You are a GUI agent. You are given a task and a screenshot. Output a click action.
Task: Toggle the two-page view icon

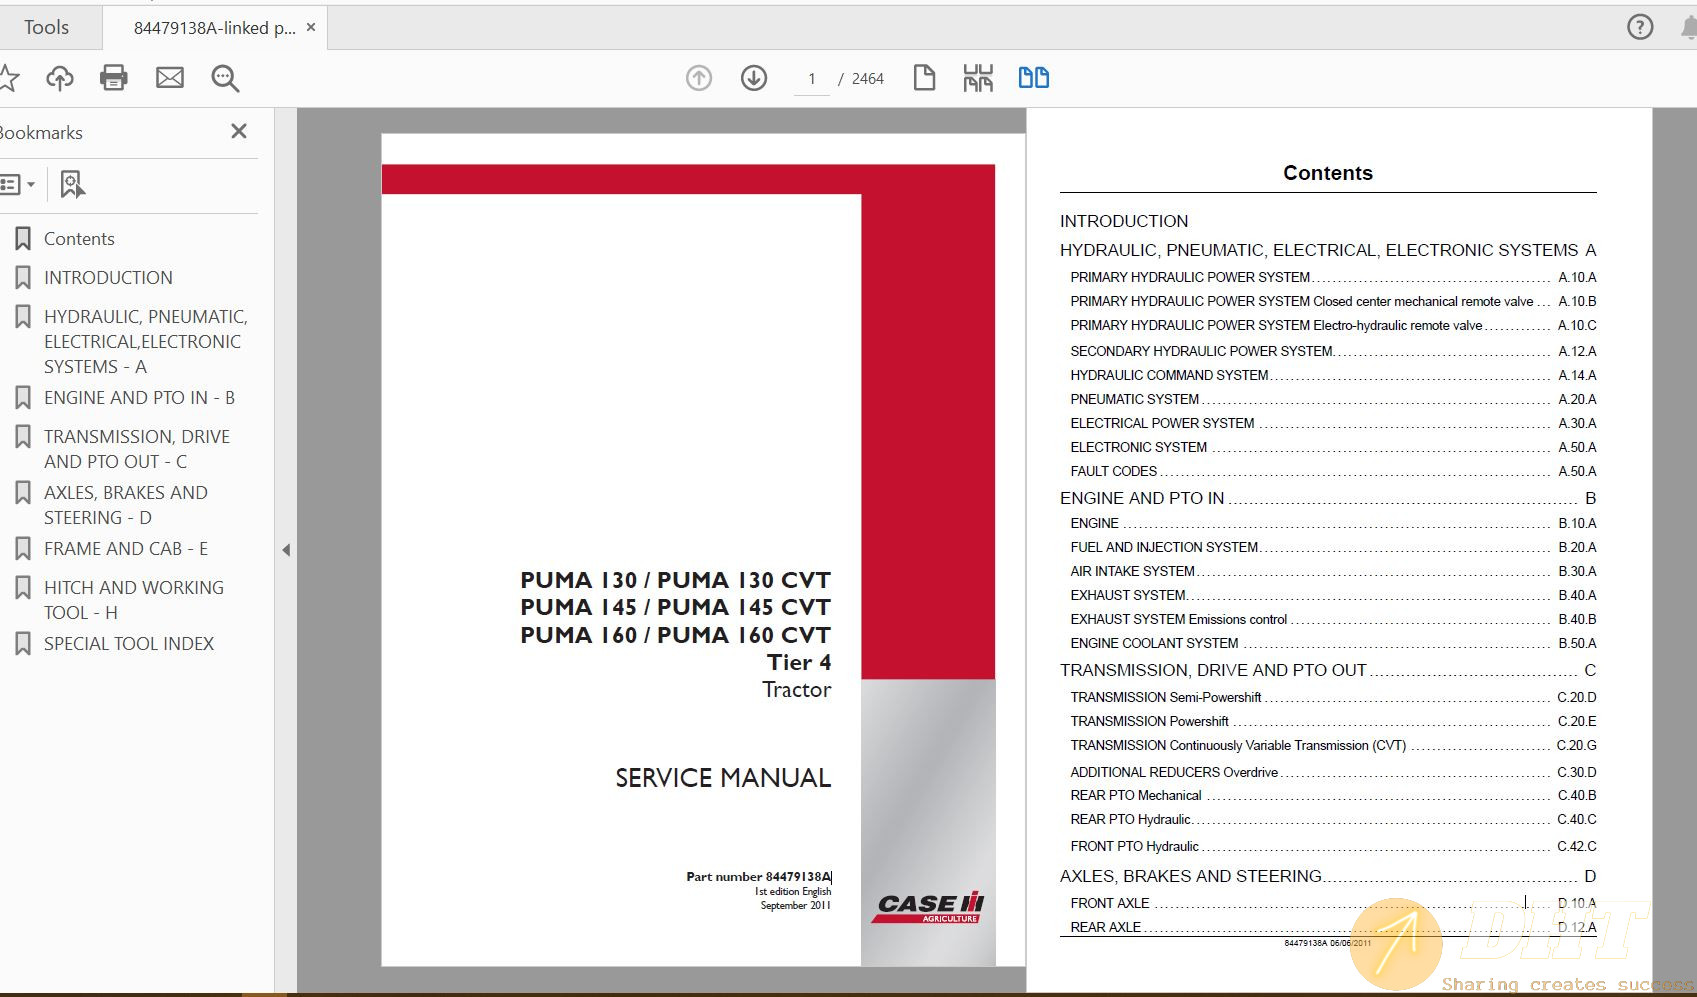click(1034, 78)
